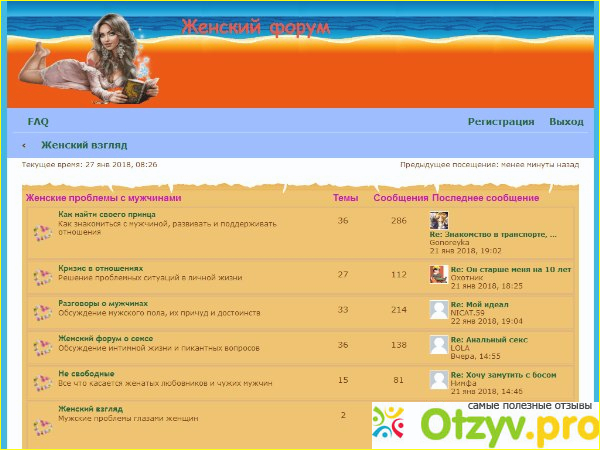
Task: Open the Регистрация page
Action: pos(500,122)
